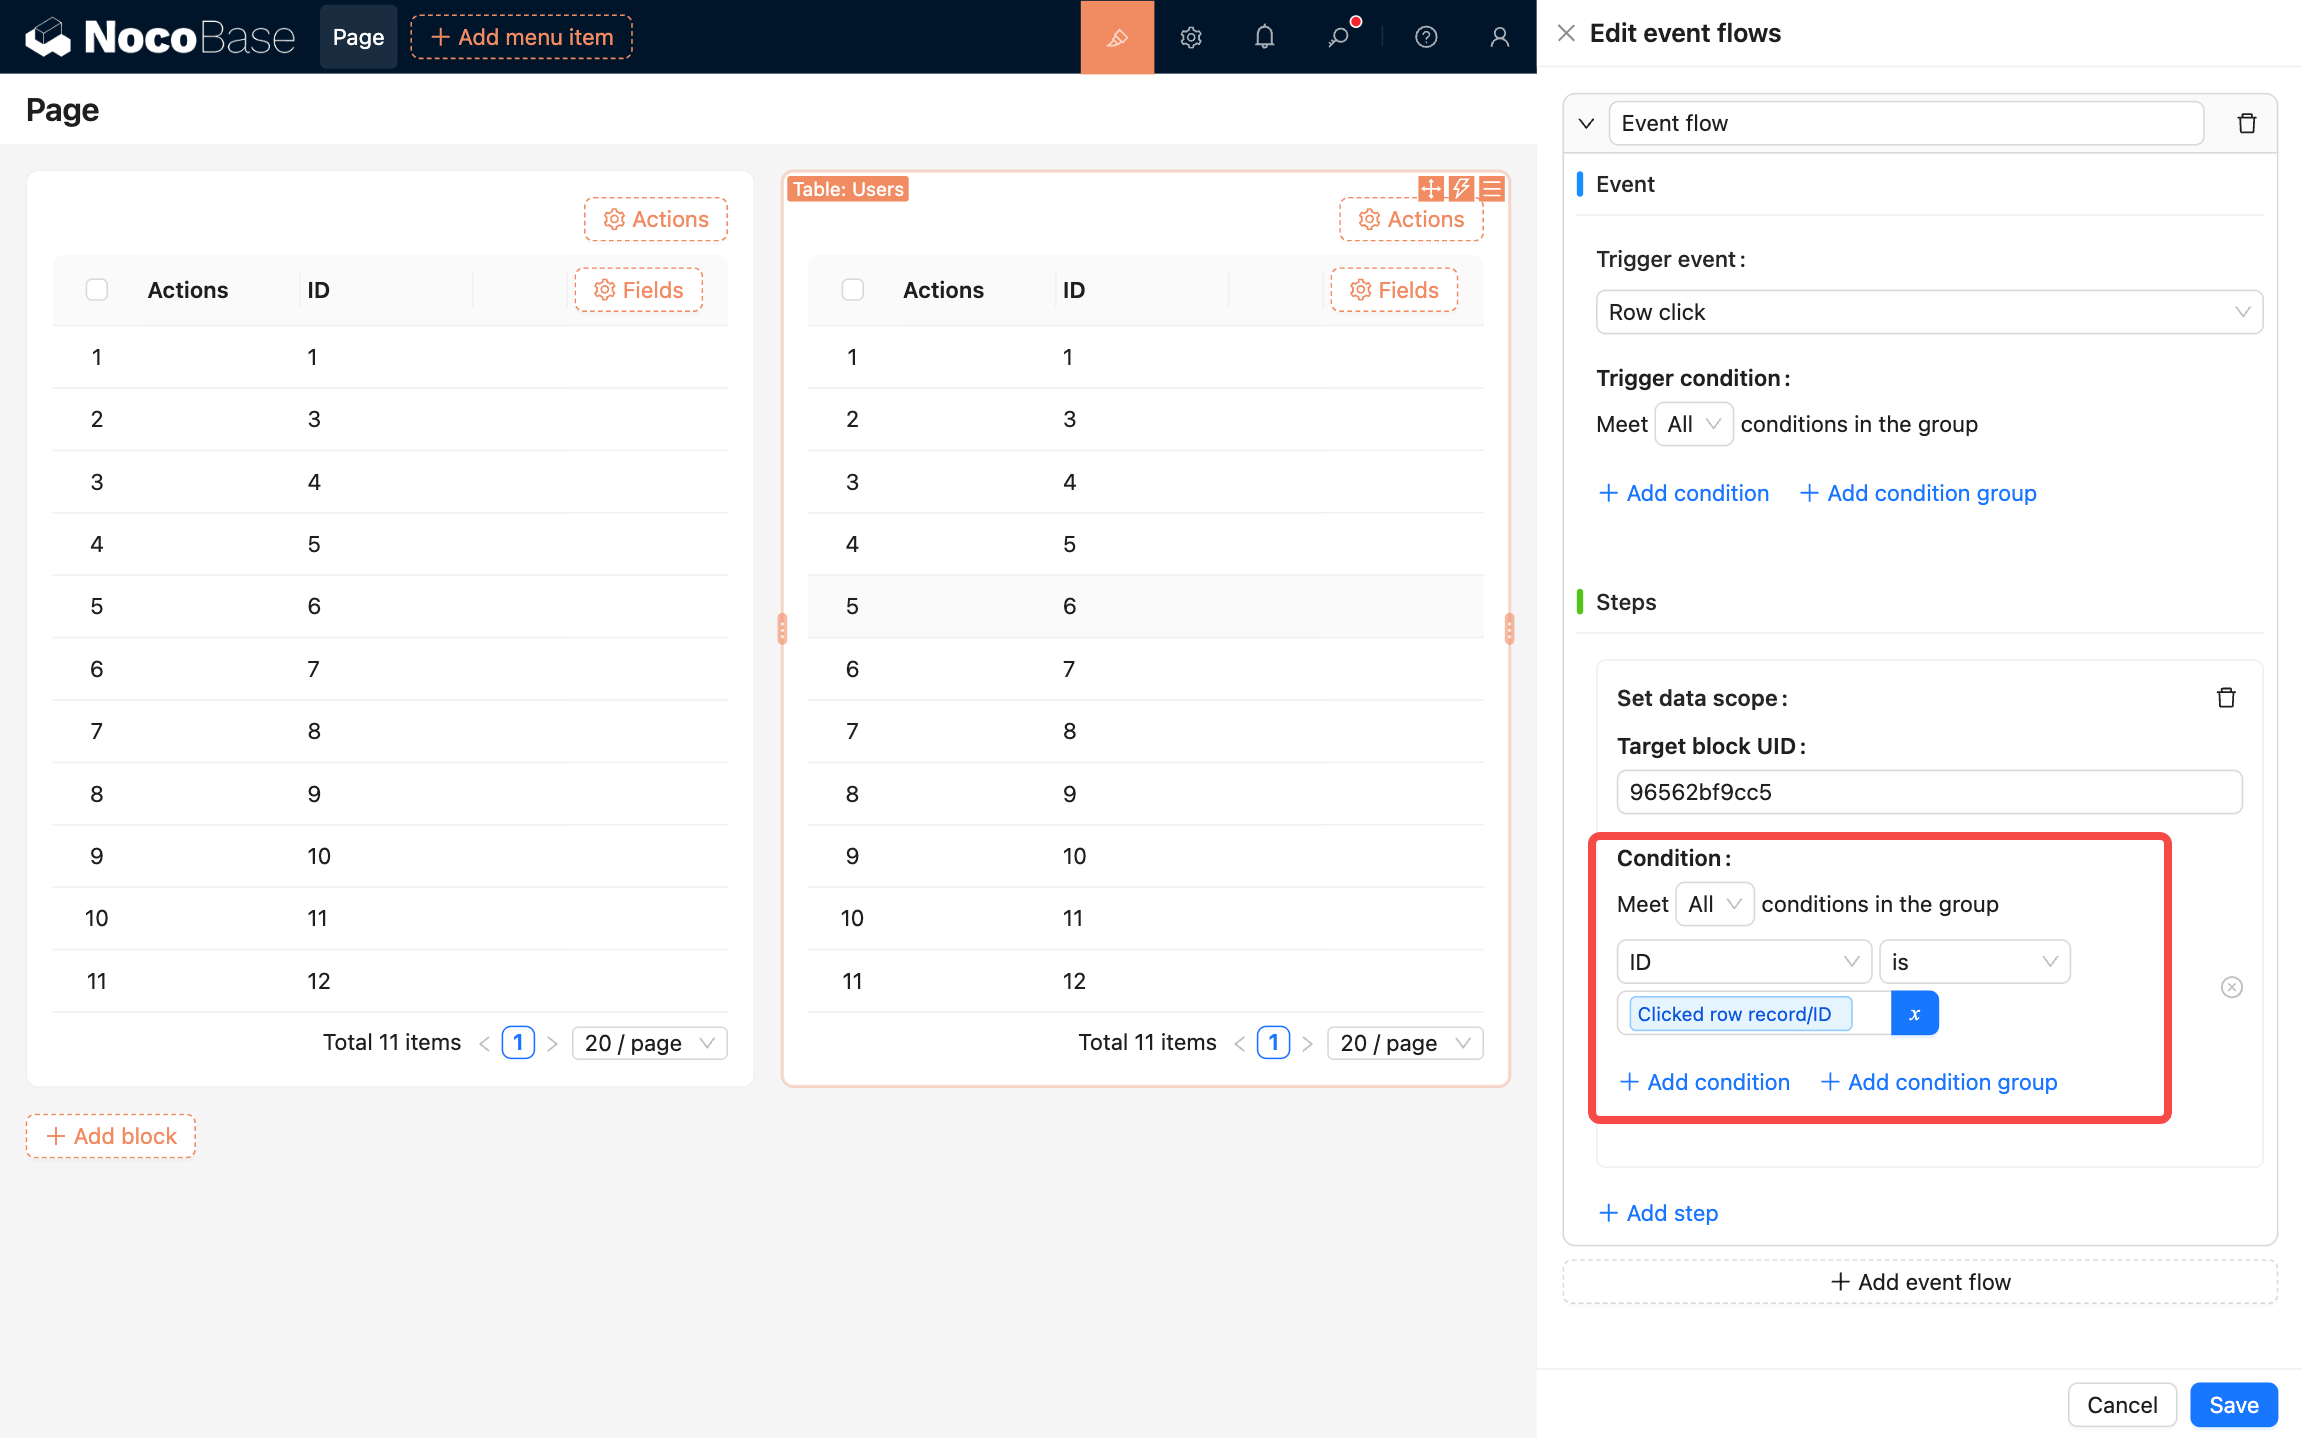Open the notifications bell

pos(1264,37)
